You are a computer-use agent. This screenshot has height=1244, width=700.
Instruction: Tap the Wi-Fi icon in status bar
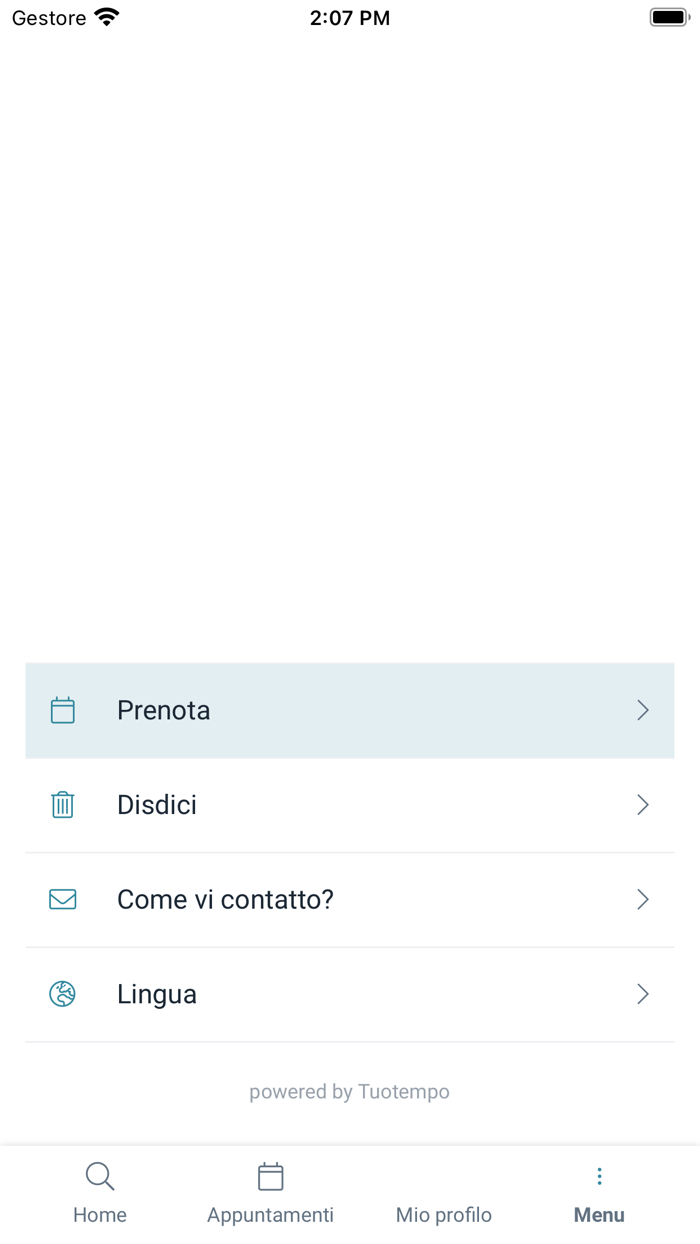(x=106, y=17)
